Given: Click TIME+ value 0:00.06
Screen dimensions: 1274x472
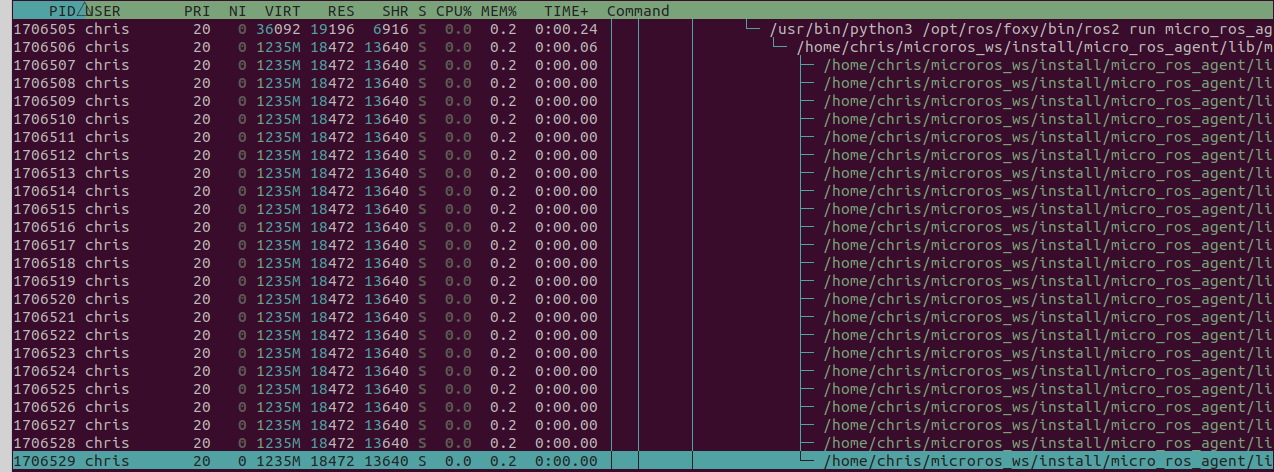Looking at the screenshot, I should pos(566,47).
